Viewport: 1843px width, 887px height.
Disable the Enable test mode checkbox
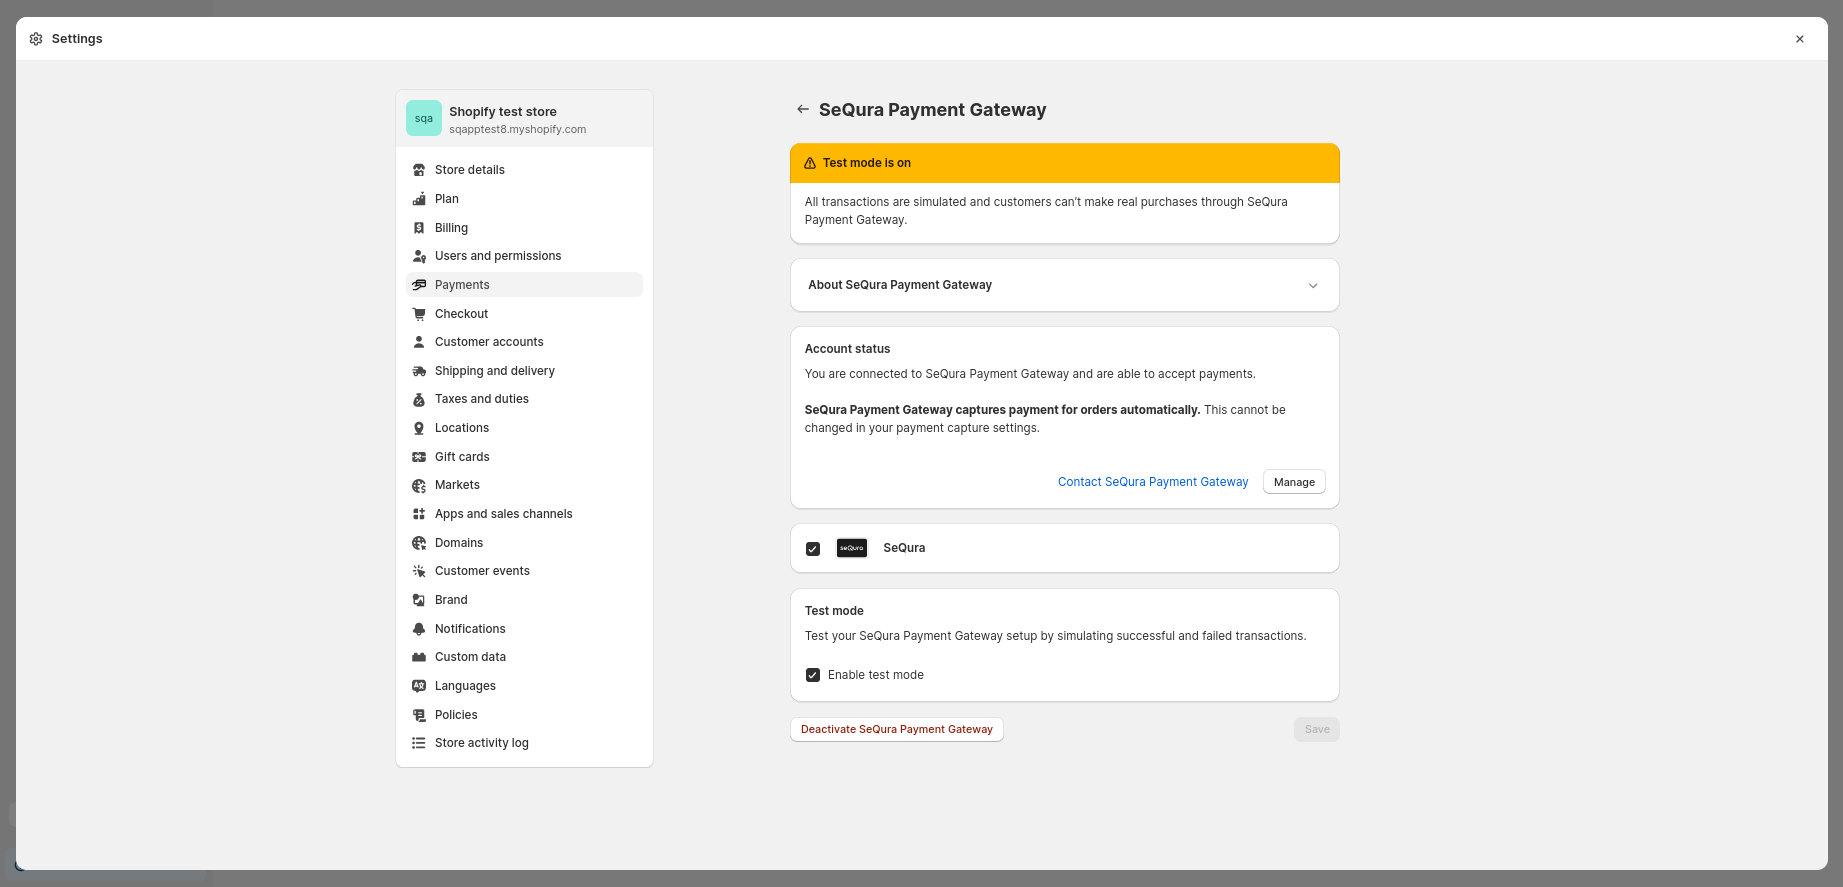click(813, 675)
